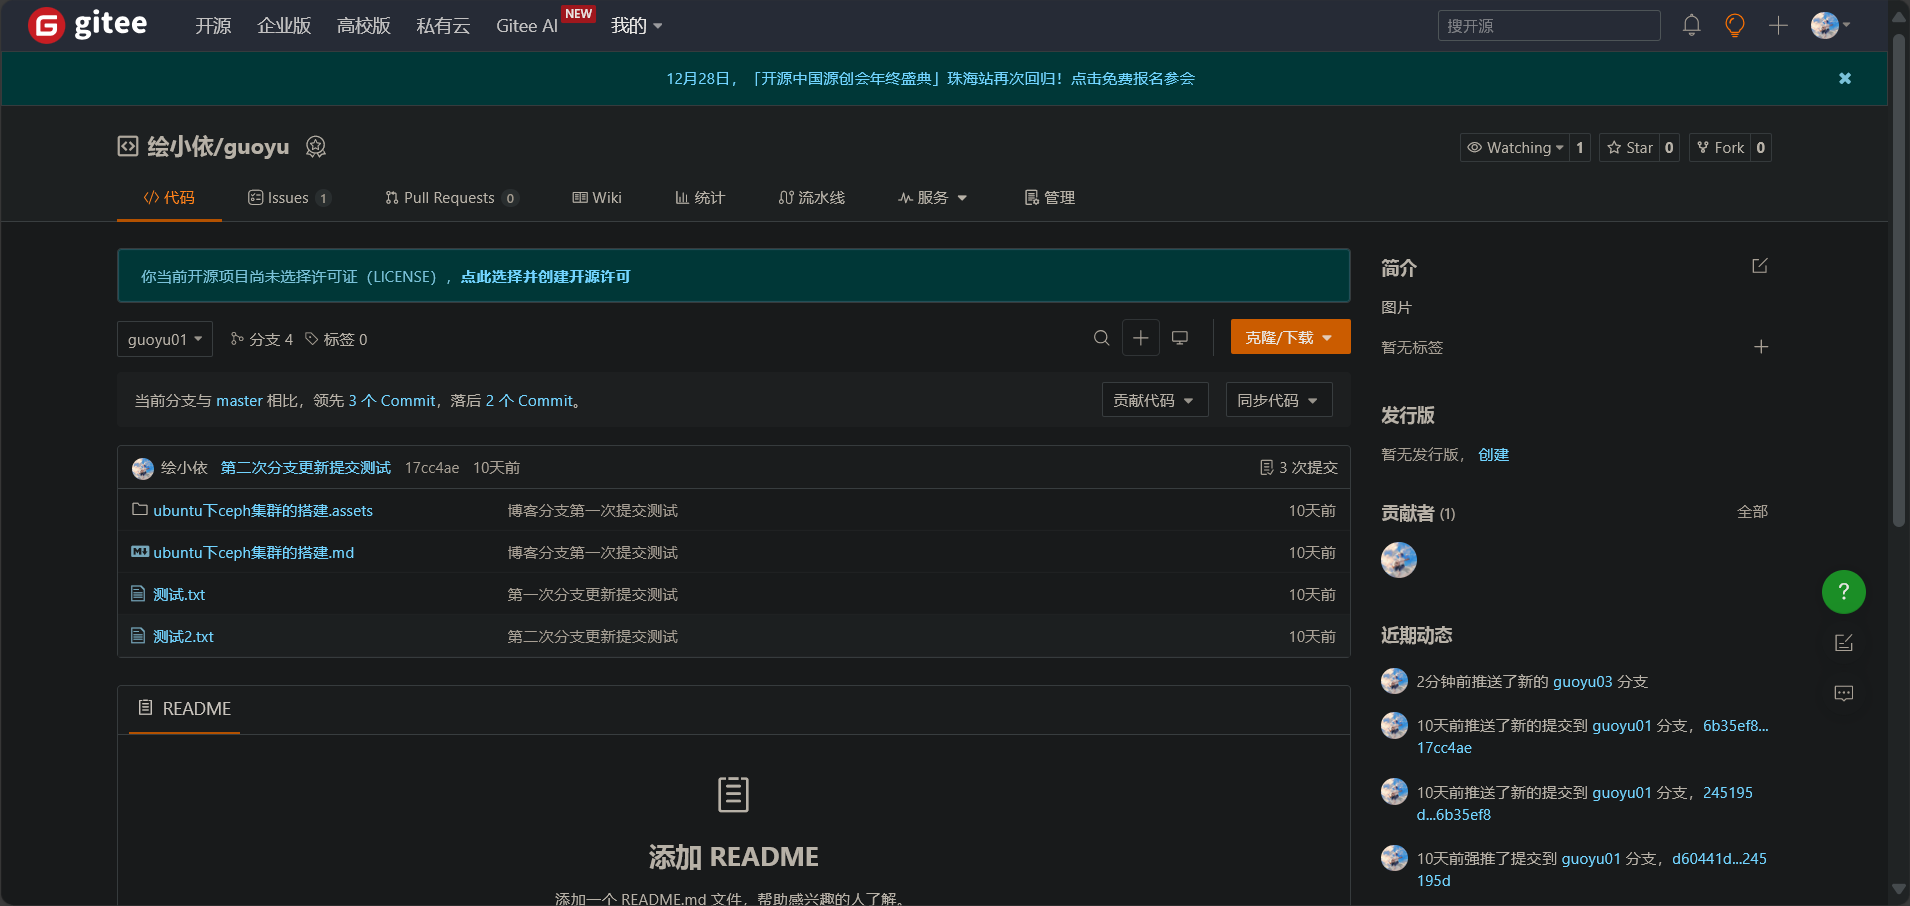Image resolution: width=1910 pixels, height=906 pixels.
Task: Click the announcement link about 12月28日
Action: (x=930, y=78)
